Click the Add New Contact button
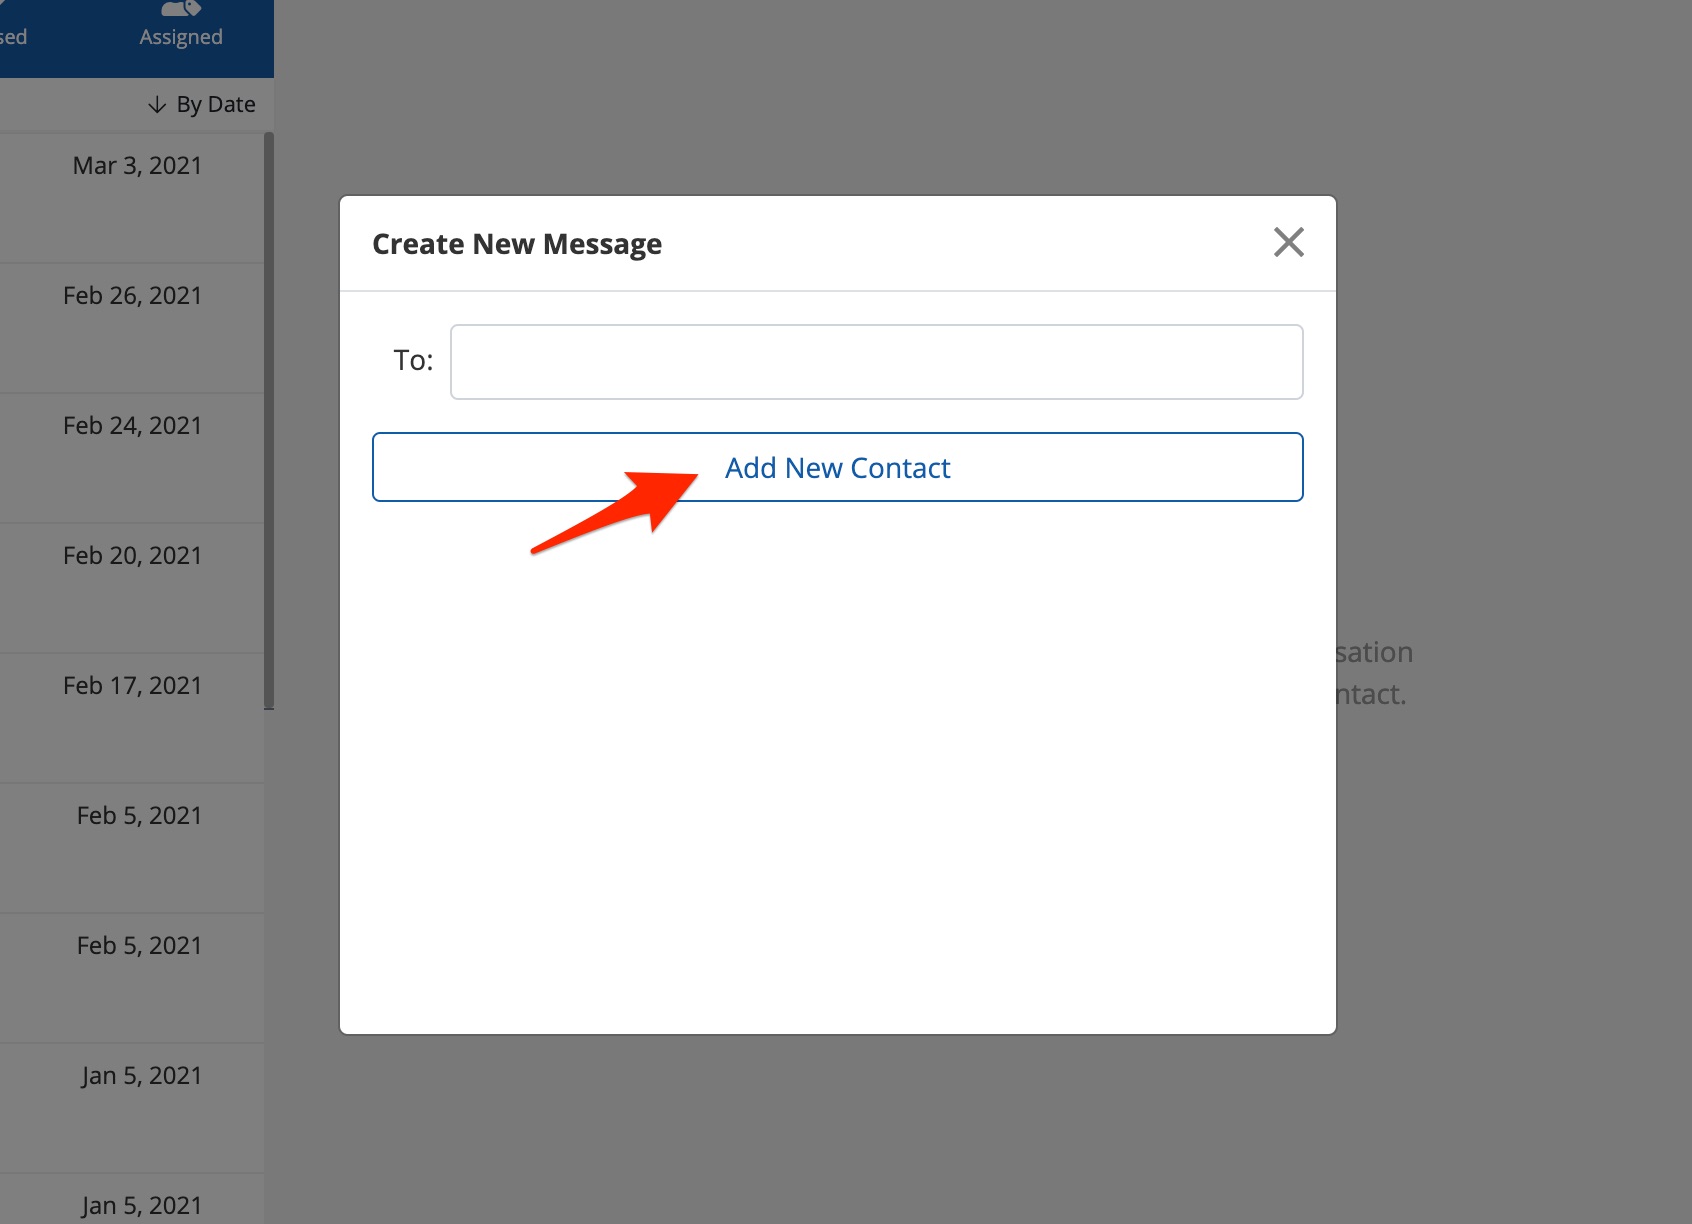 coord(837,467)
